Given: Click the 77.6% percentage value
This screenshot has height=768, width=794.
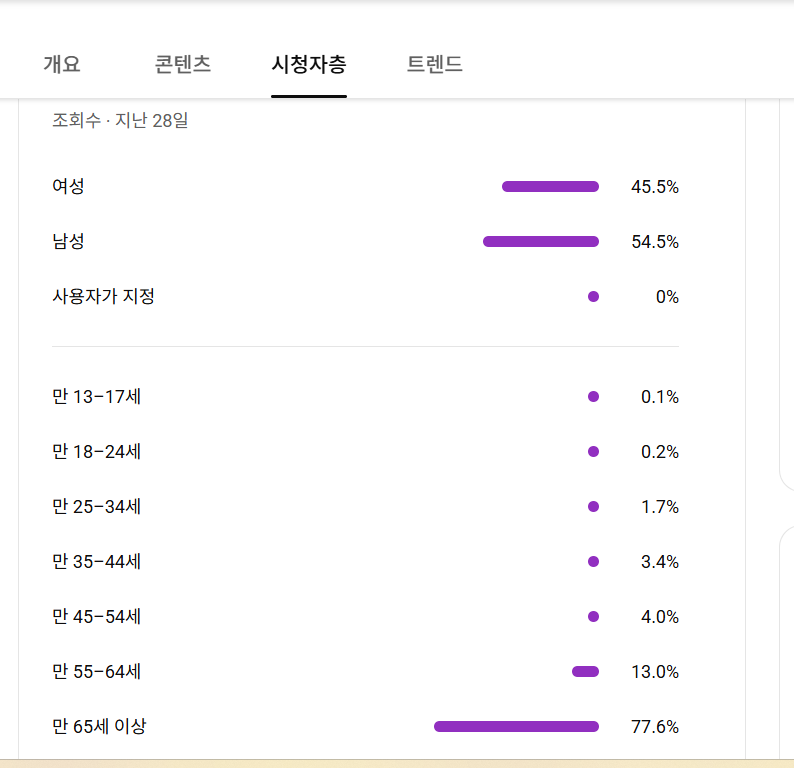Looking at the screenshot, I should [655, 727].
